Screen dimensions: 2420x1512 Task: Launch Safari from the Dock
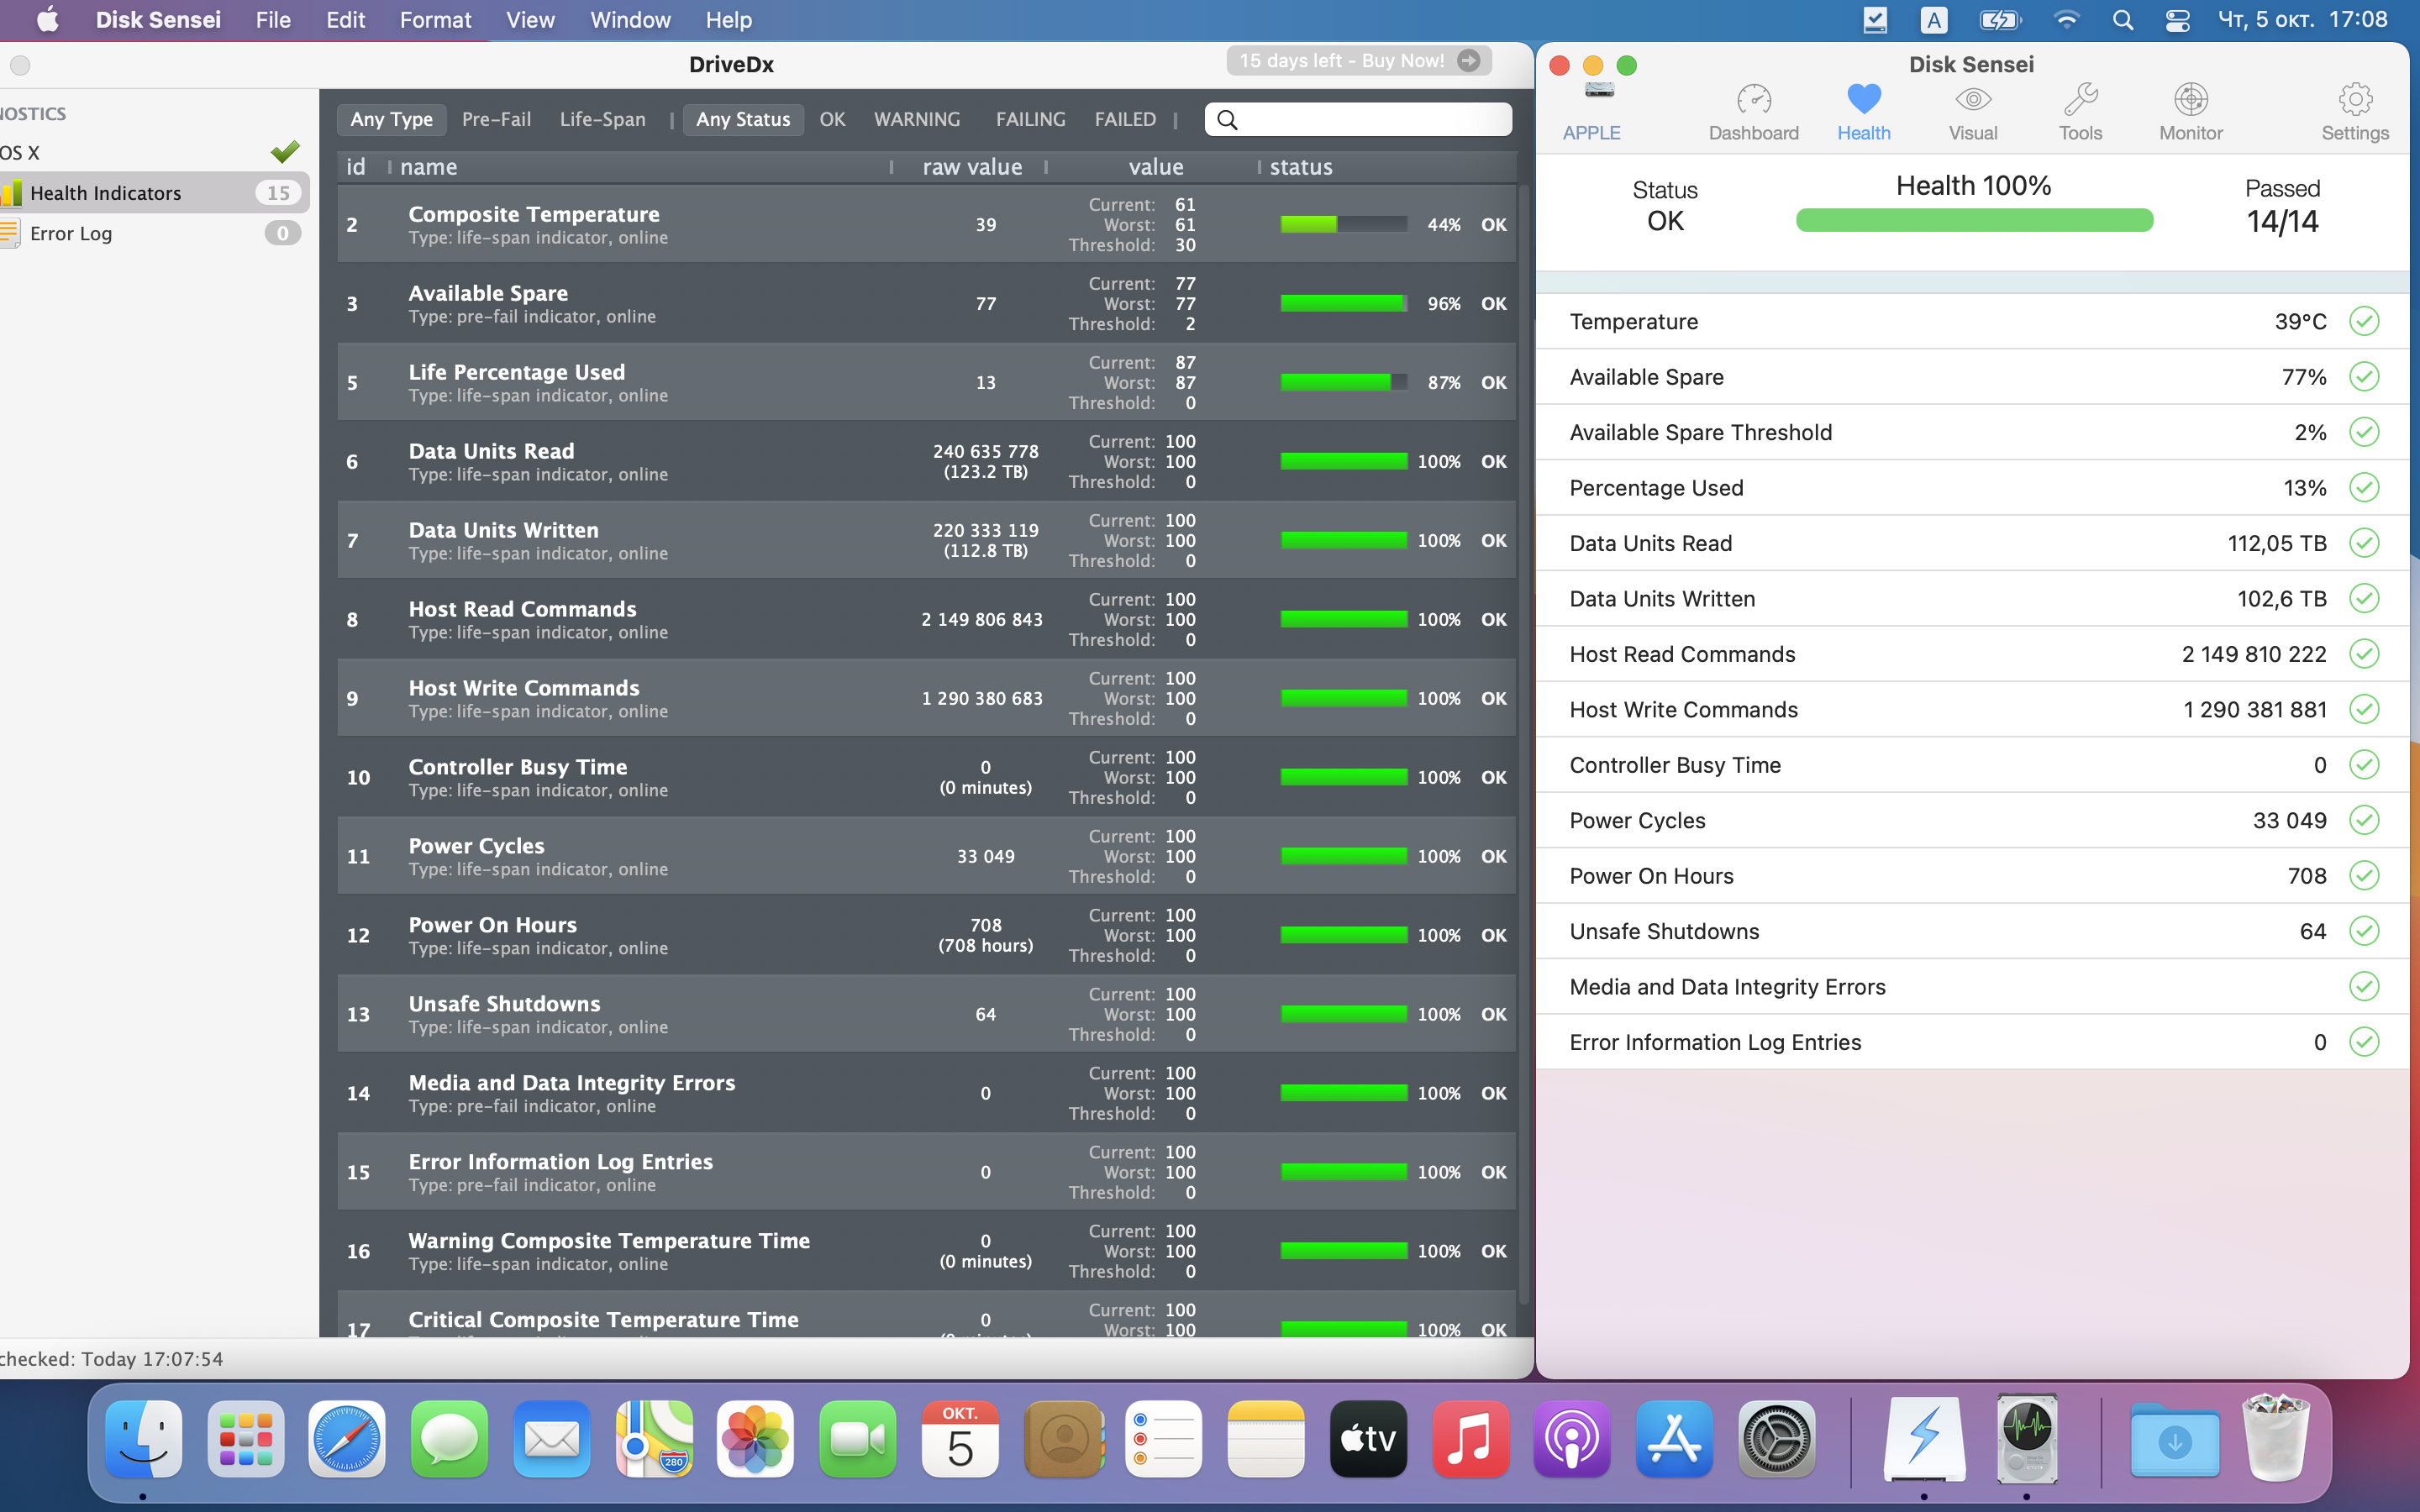(347, 1439)
